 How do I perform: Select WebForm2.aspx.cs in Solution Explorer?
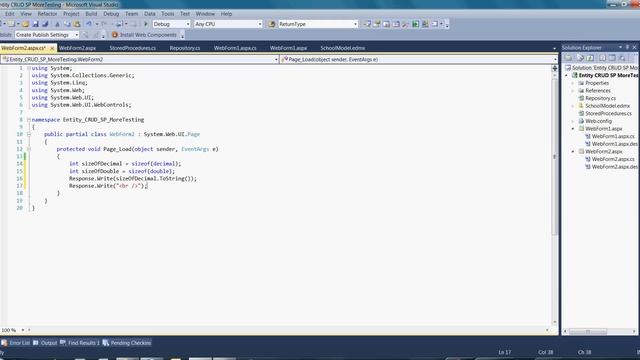pyautogui.click(x=613, y=159)
